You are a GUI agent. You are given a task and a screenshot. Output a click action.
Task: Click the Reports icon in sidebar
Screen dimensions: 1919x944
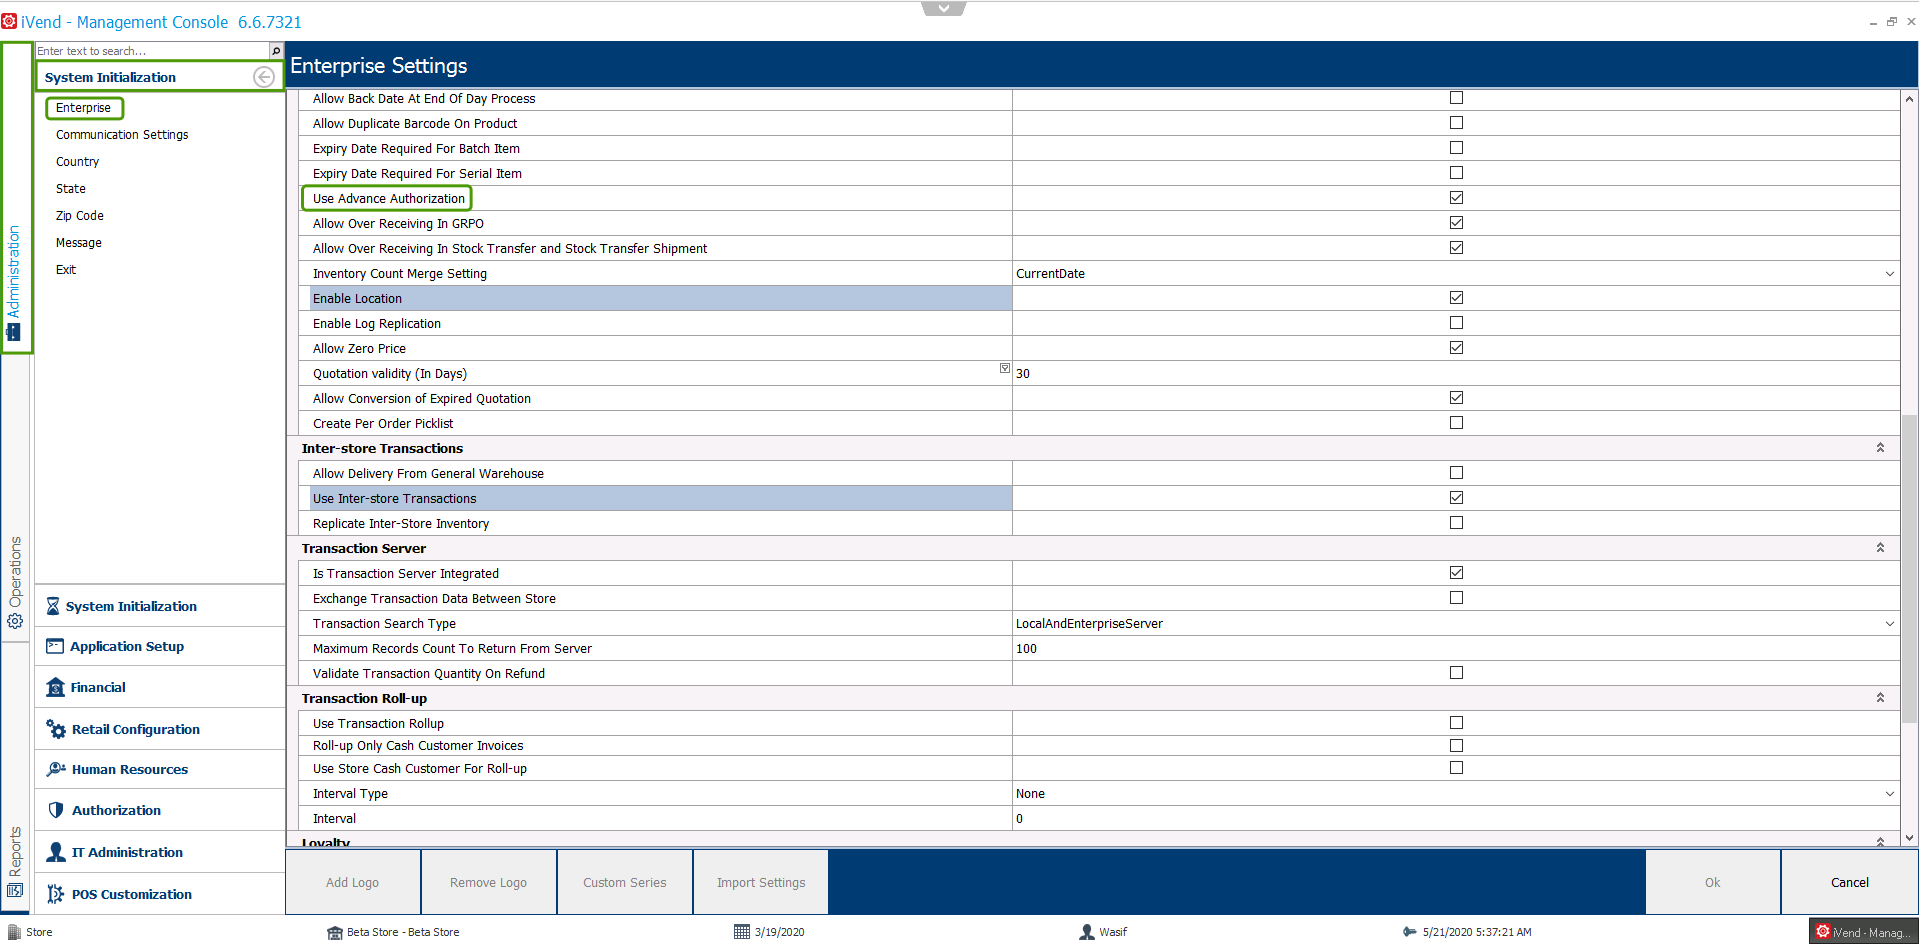tap(15, 890)
